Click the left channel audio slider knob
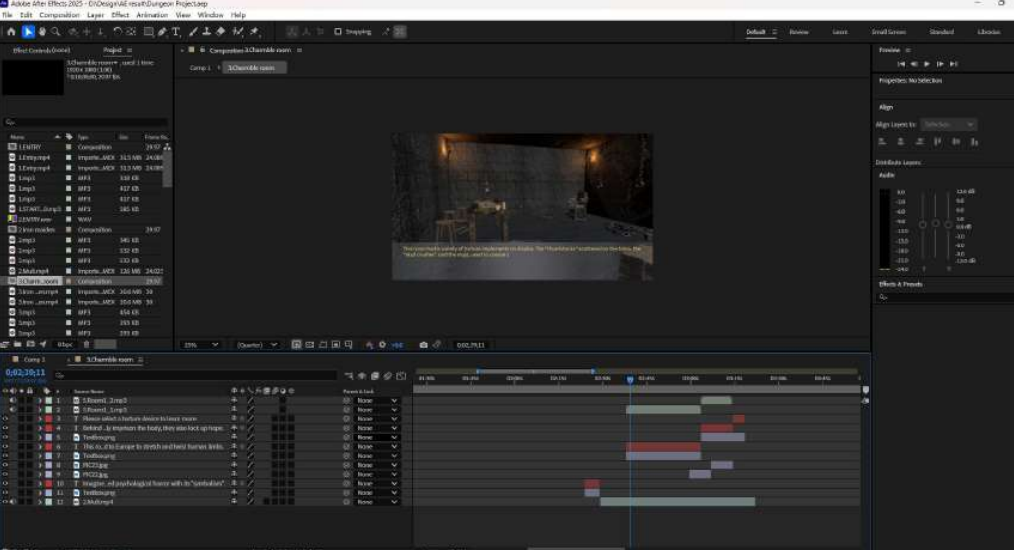Screen dimensions: 1014x550 (x=923, y=225)
